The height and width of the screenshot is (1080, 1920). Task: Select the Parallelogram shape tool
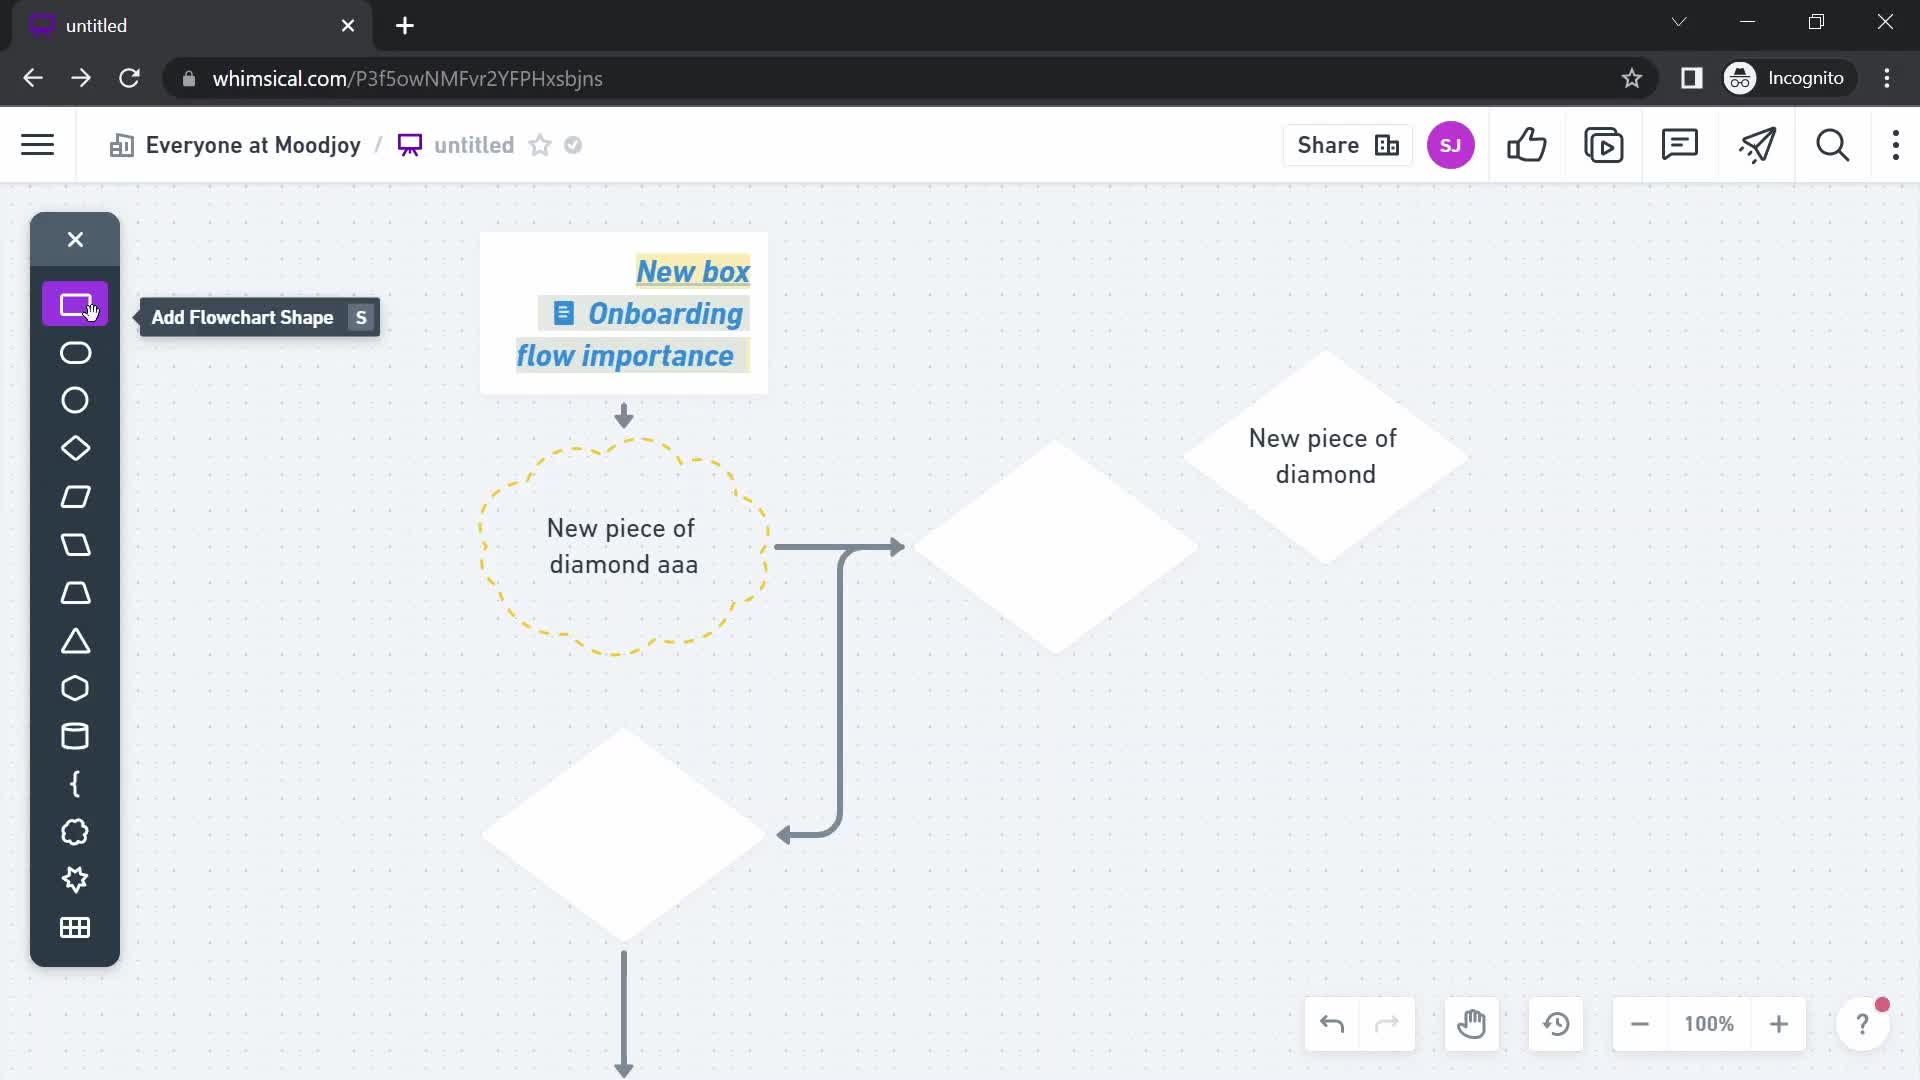click(74, 496)
